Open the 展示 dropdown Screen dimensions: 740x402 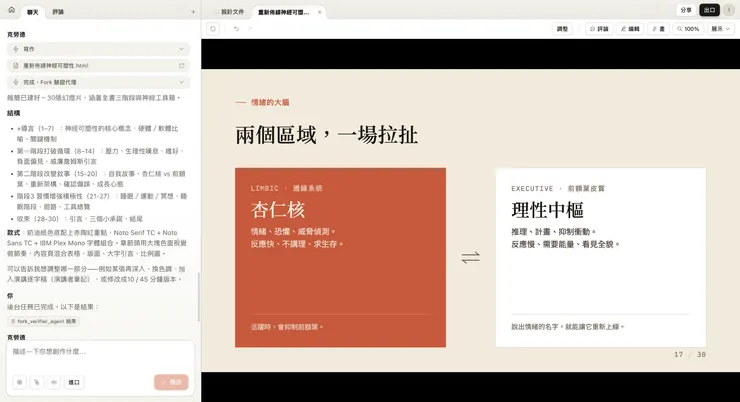coord(720,29)
